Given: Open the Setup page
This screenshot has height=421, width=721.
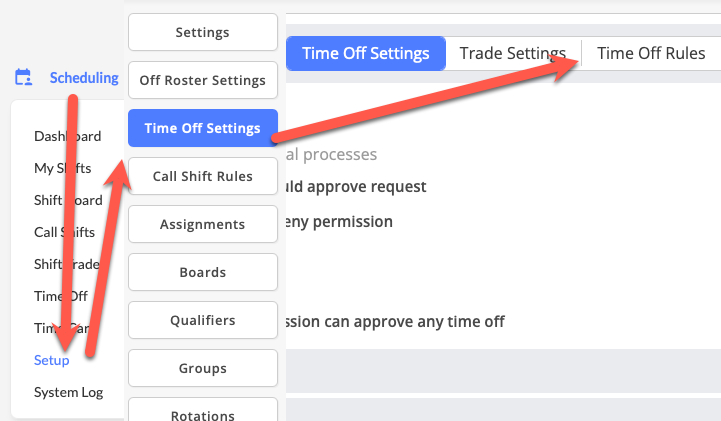Looking at the screenshot, I should click(51, 360).
